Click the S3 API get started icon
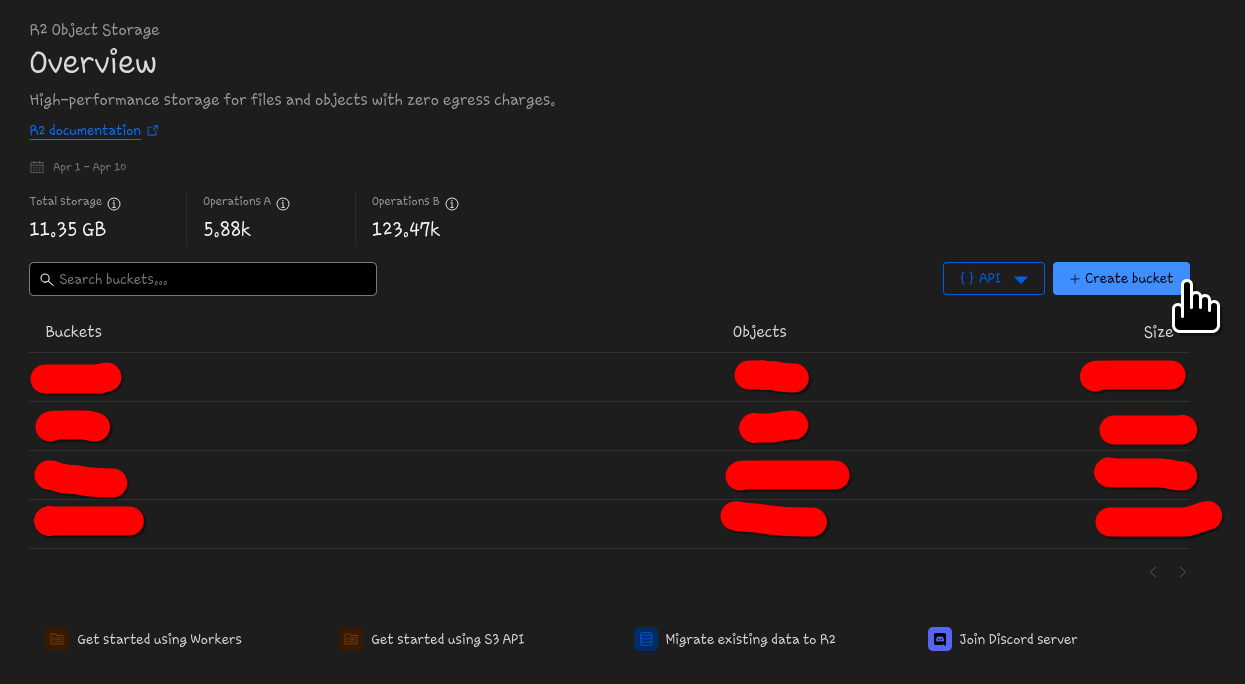The width and height of the screenshot is (1245, 684). [x=350, y=639]
